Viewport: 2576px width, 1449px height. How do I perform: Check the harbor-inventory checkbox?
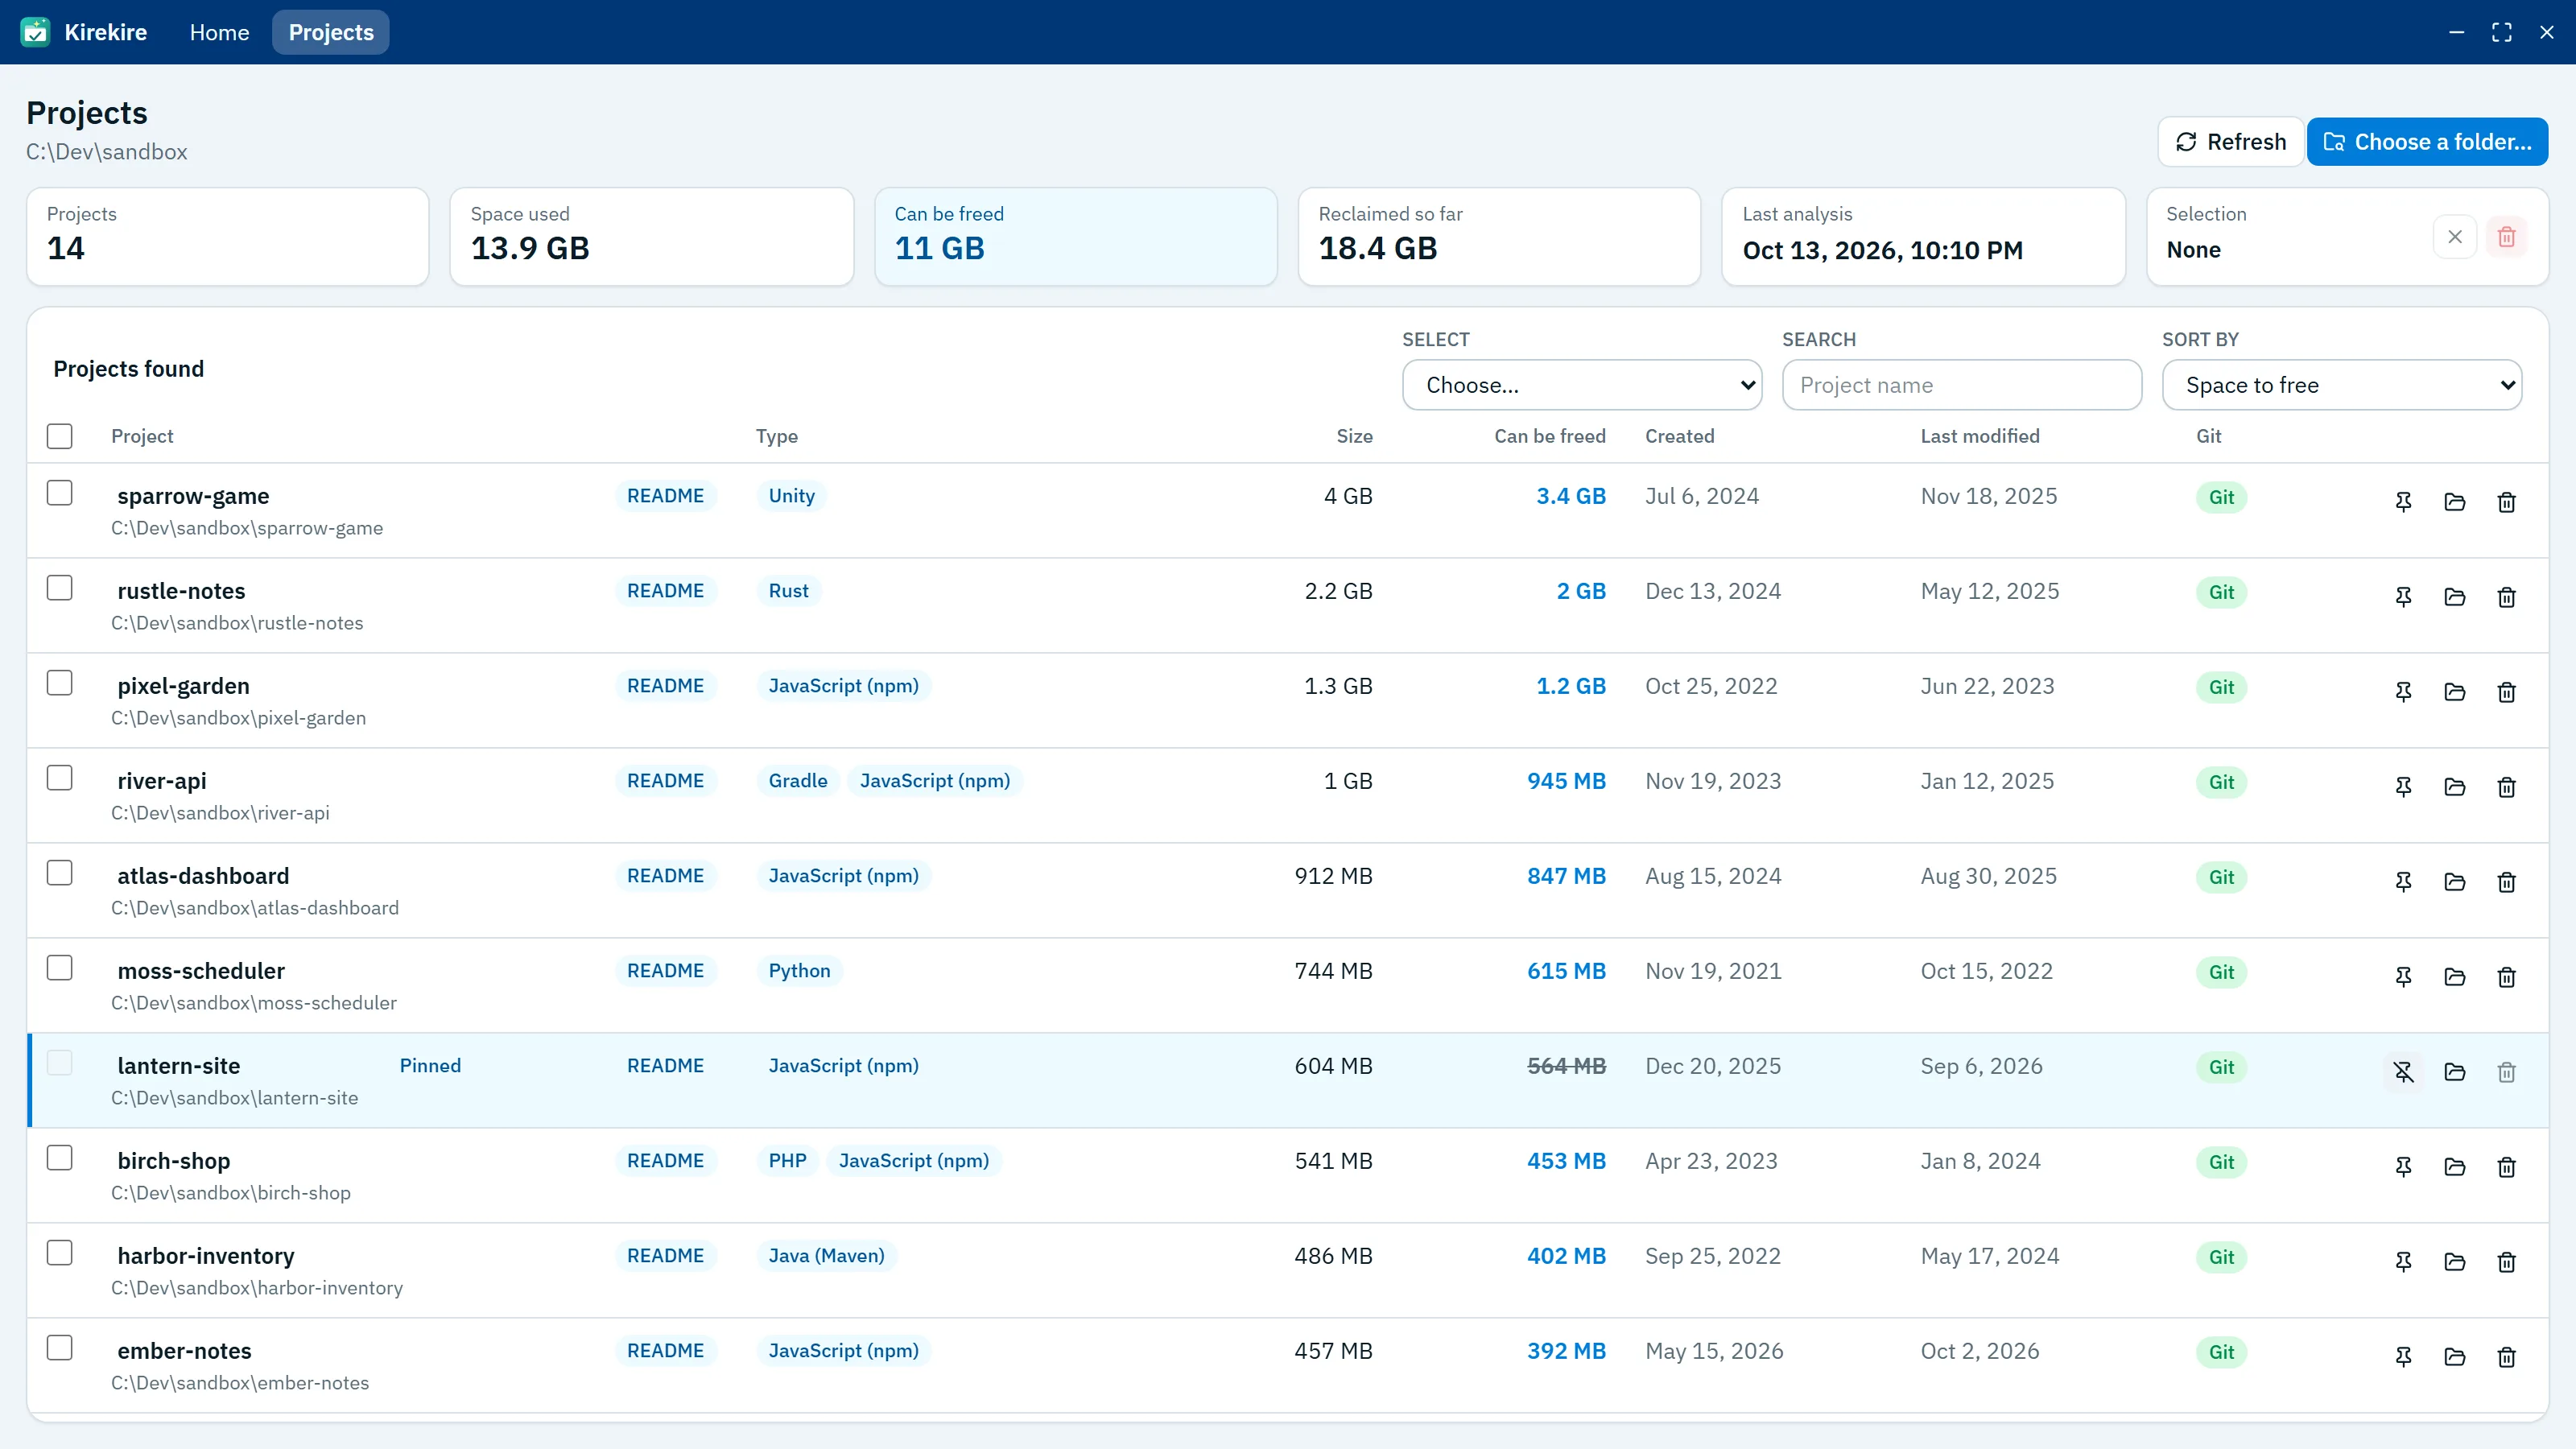60,1253
